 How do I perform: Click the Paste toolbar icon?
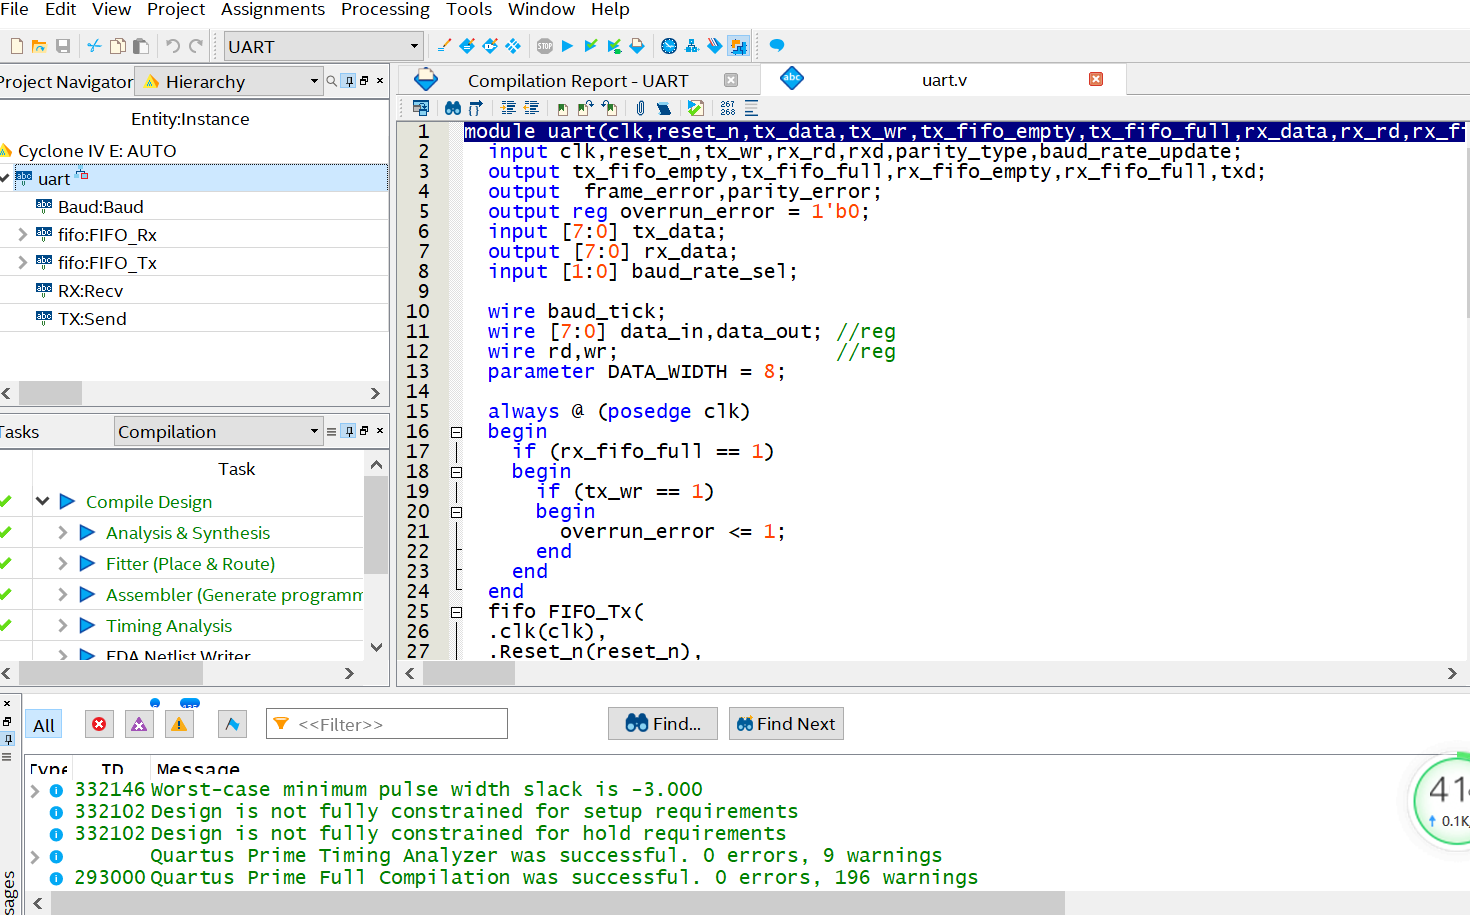[x=141, y=46]
